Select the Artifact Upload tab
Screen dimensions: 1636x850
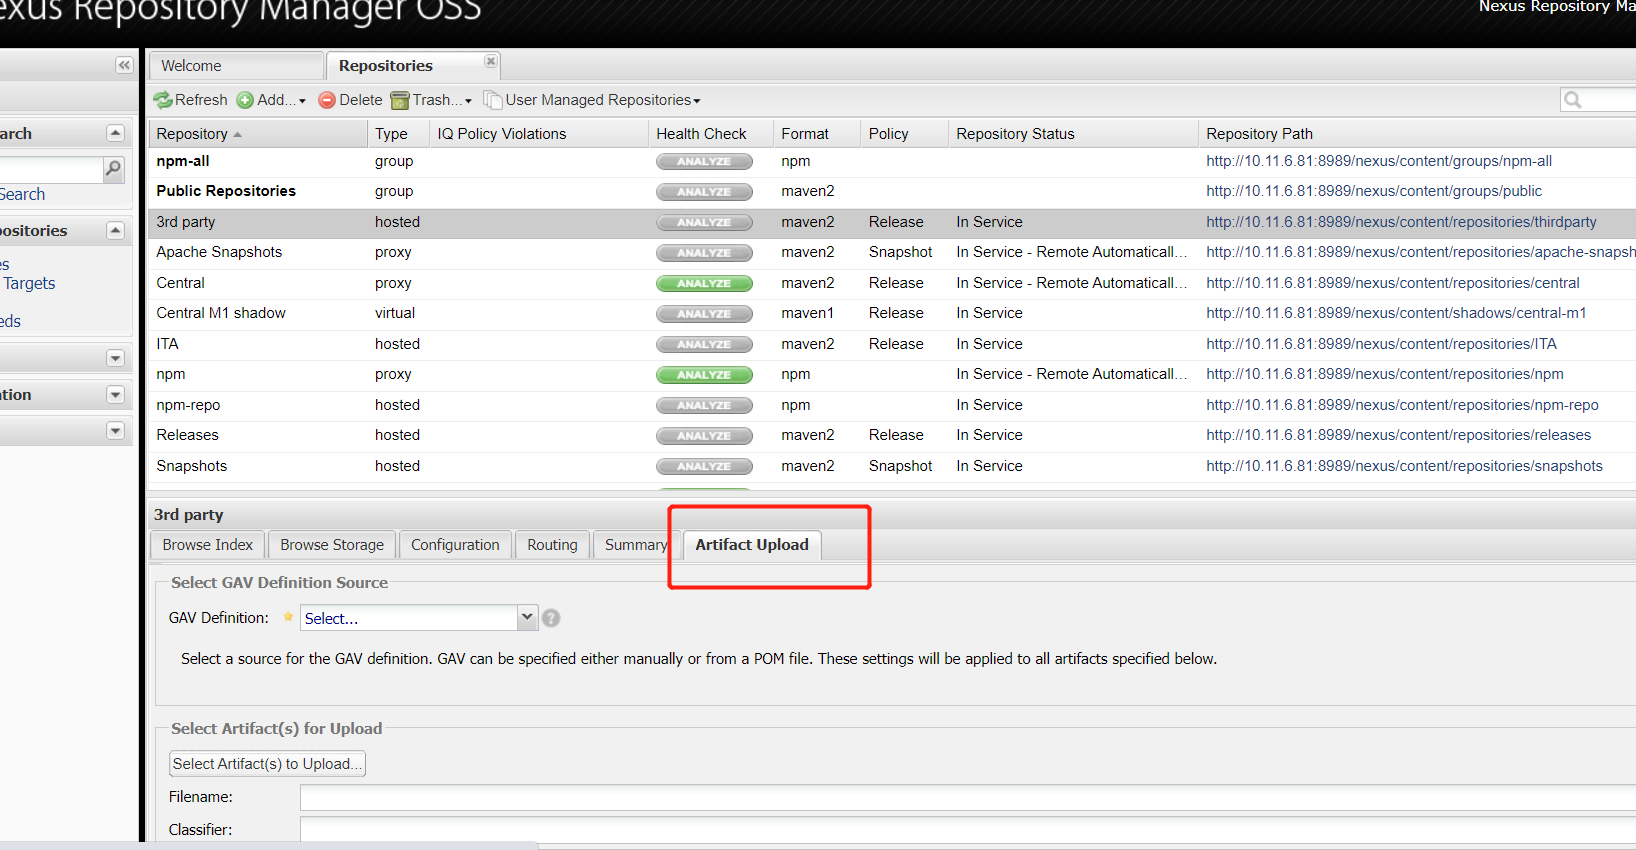[x=752, y=545]
